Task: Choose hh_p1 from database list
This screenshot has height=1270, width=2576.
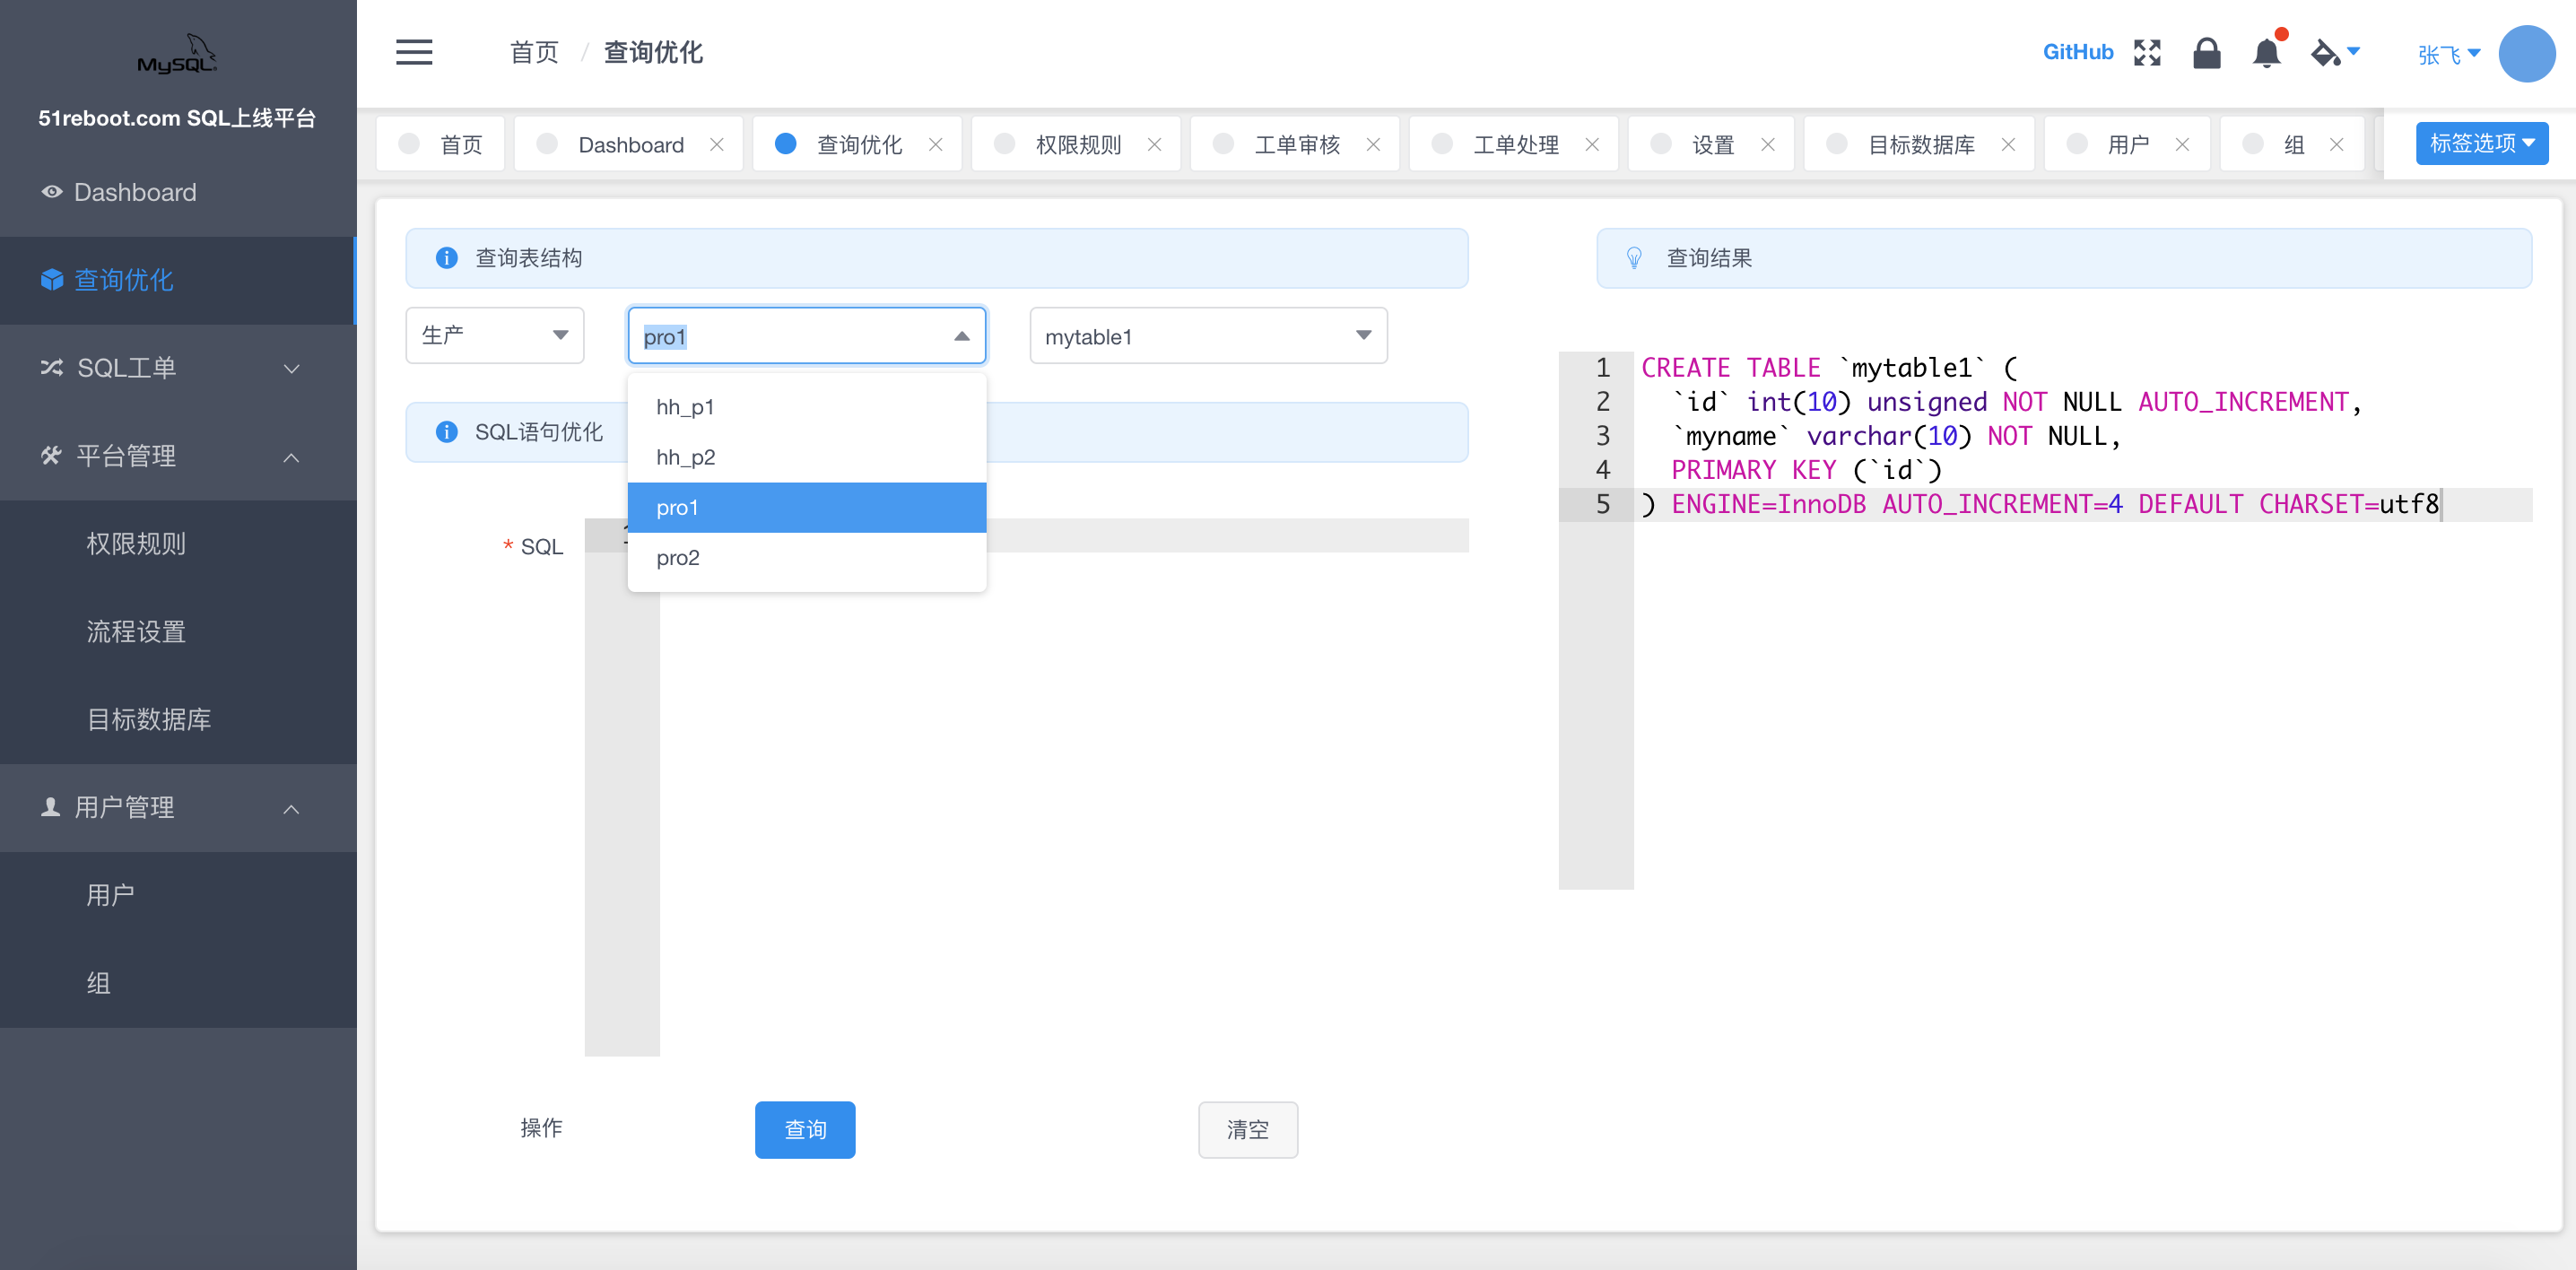Action: point(806,407)
